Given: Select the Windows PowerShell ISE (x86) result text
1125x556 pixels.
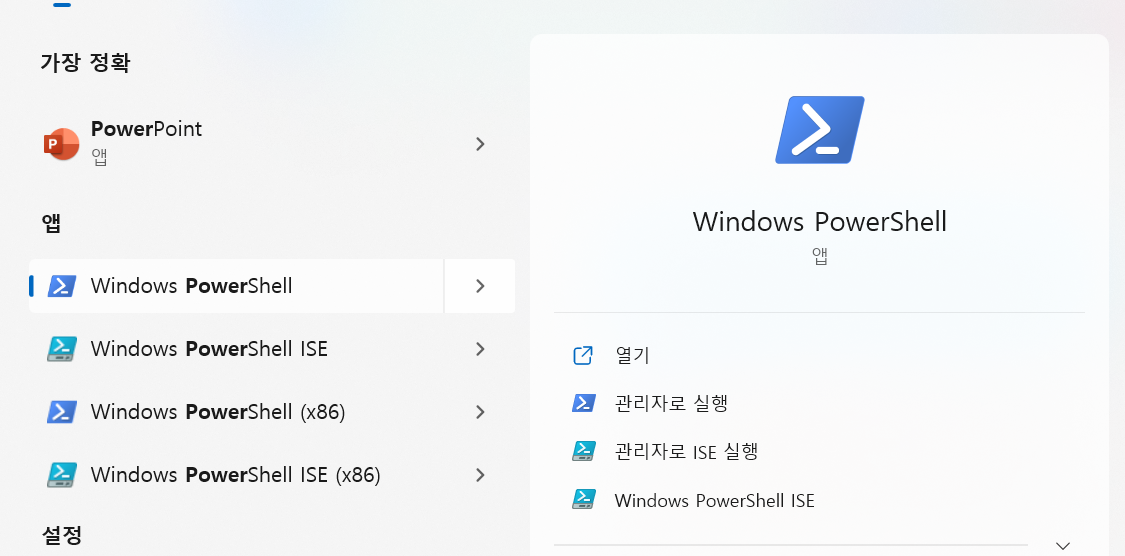Looking at the screenshot, I should [235, 475].
